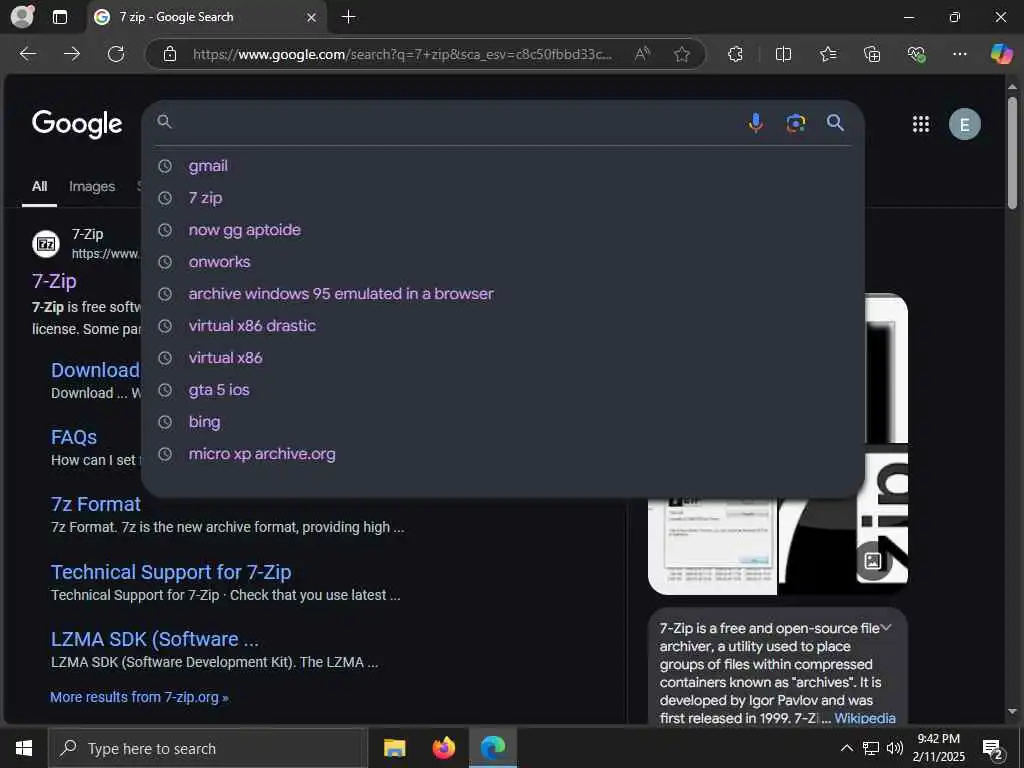Open File Explorer from taskbar

point(394,748)
